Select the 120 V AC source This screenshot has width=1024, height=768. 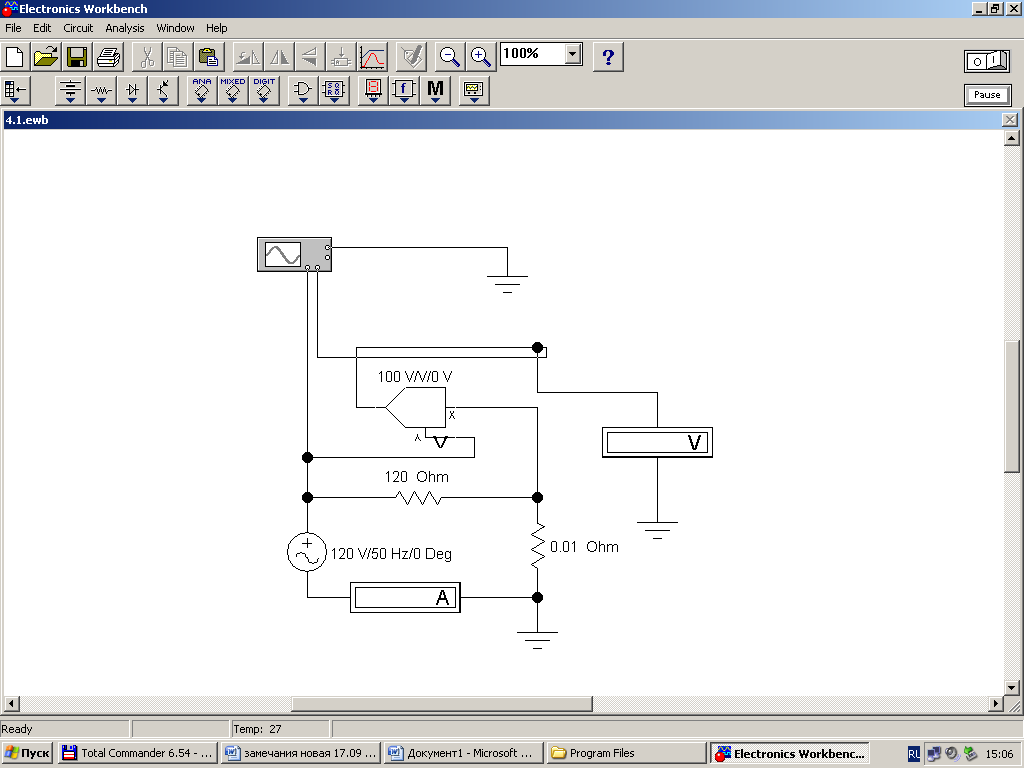(307, 552)
